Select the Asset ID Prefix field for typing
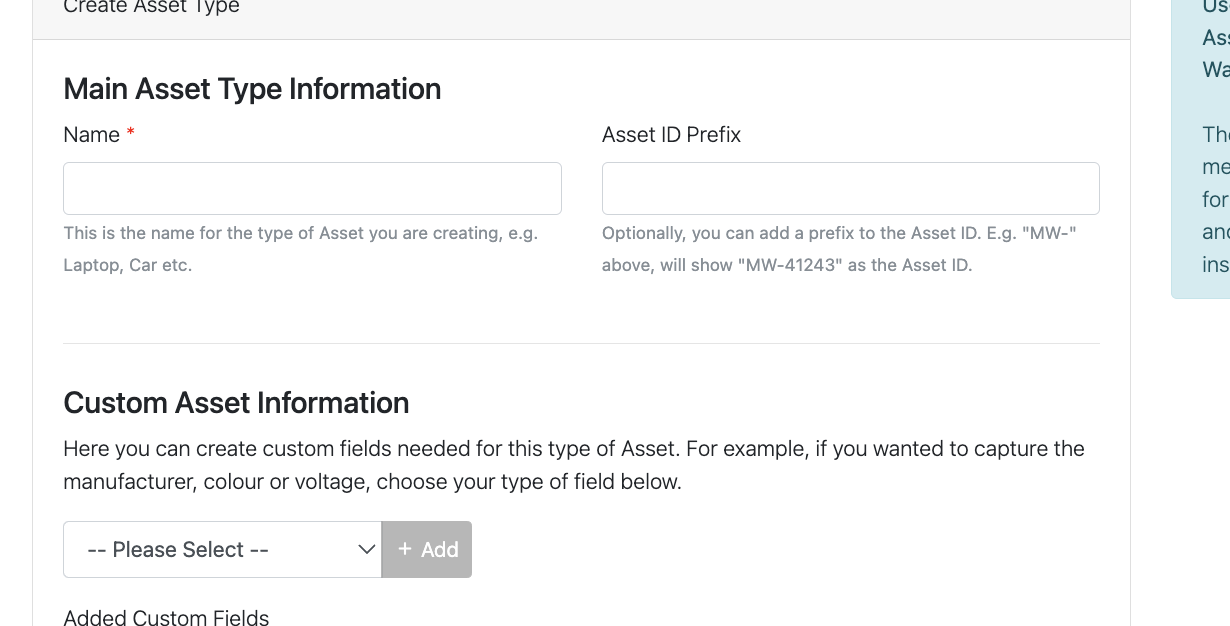Screen dimensions: 1230x626 tap(850, 188)
